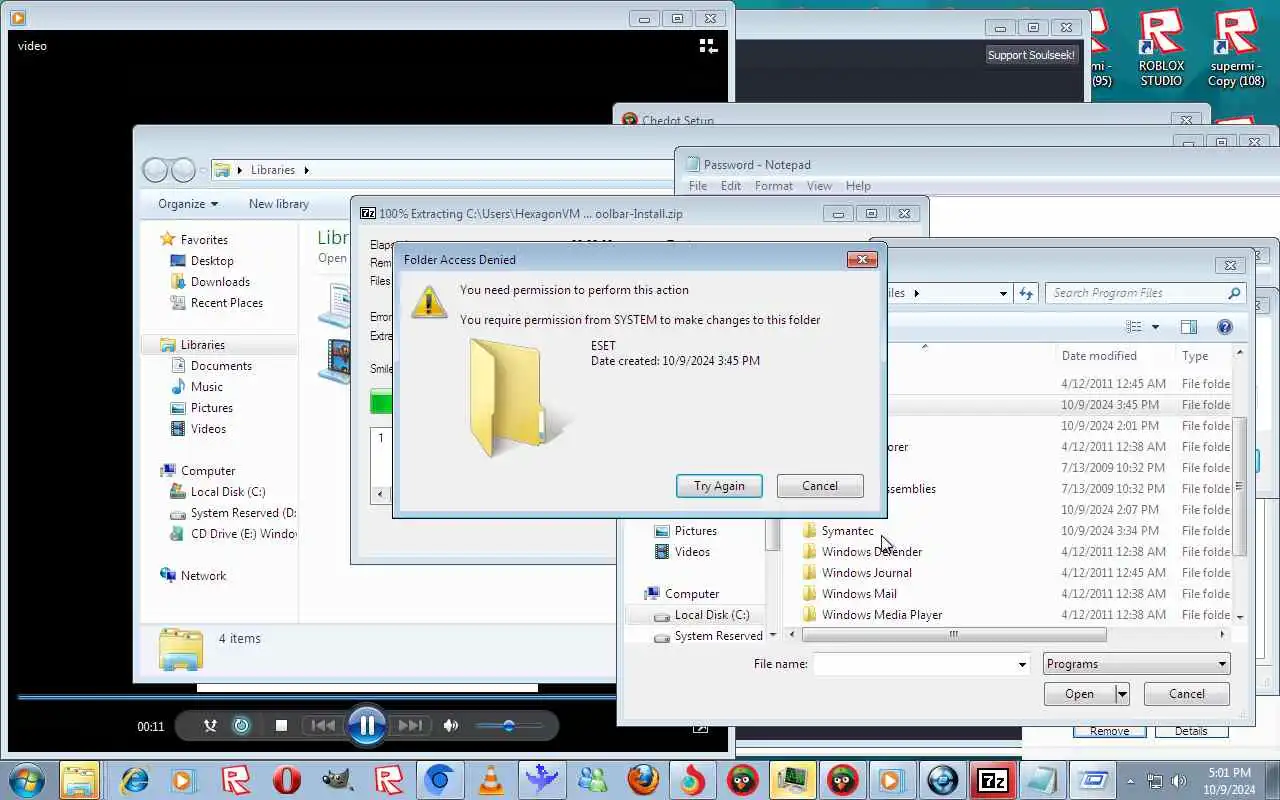Select Documents library in Libraries sidebar
Viewport: 1280px width, 800px height.
221,366
